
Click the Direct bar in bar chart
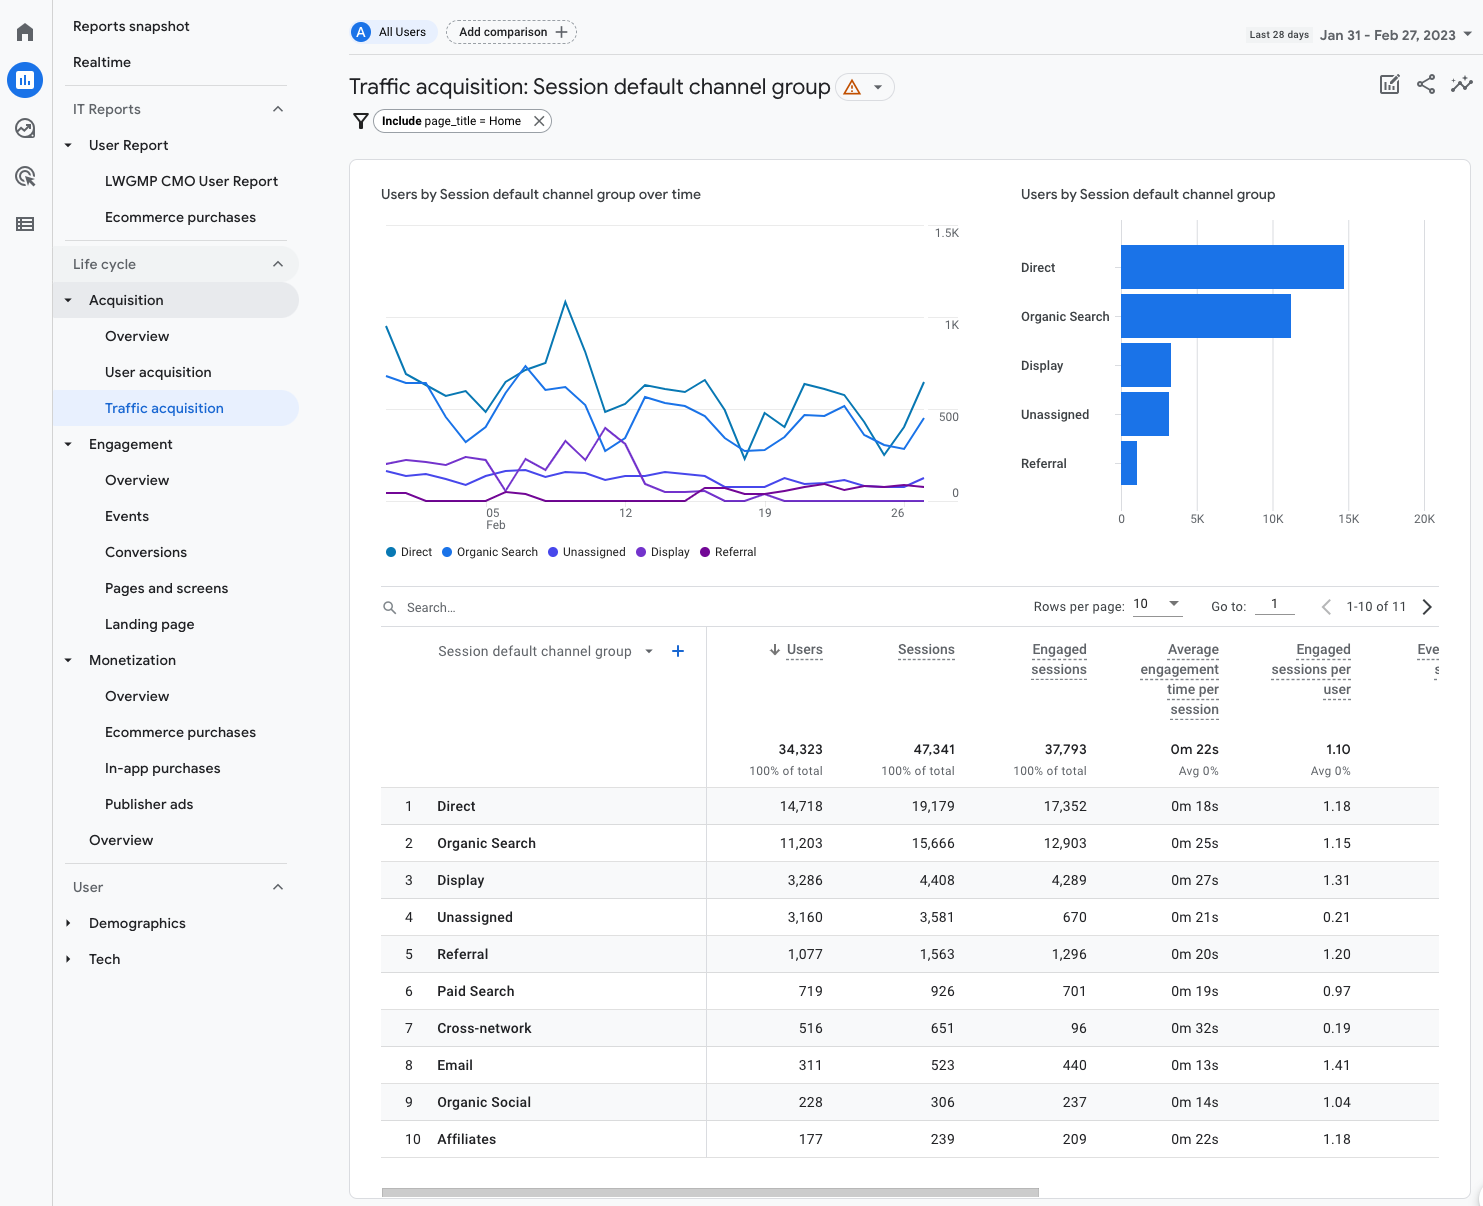point(1232,267)
